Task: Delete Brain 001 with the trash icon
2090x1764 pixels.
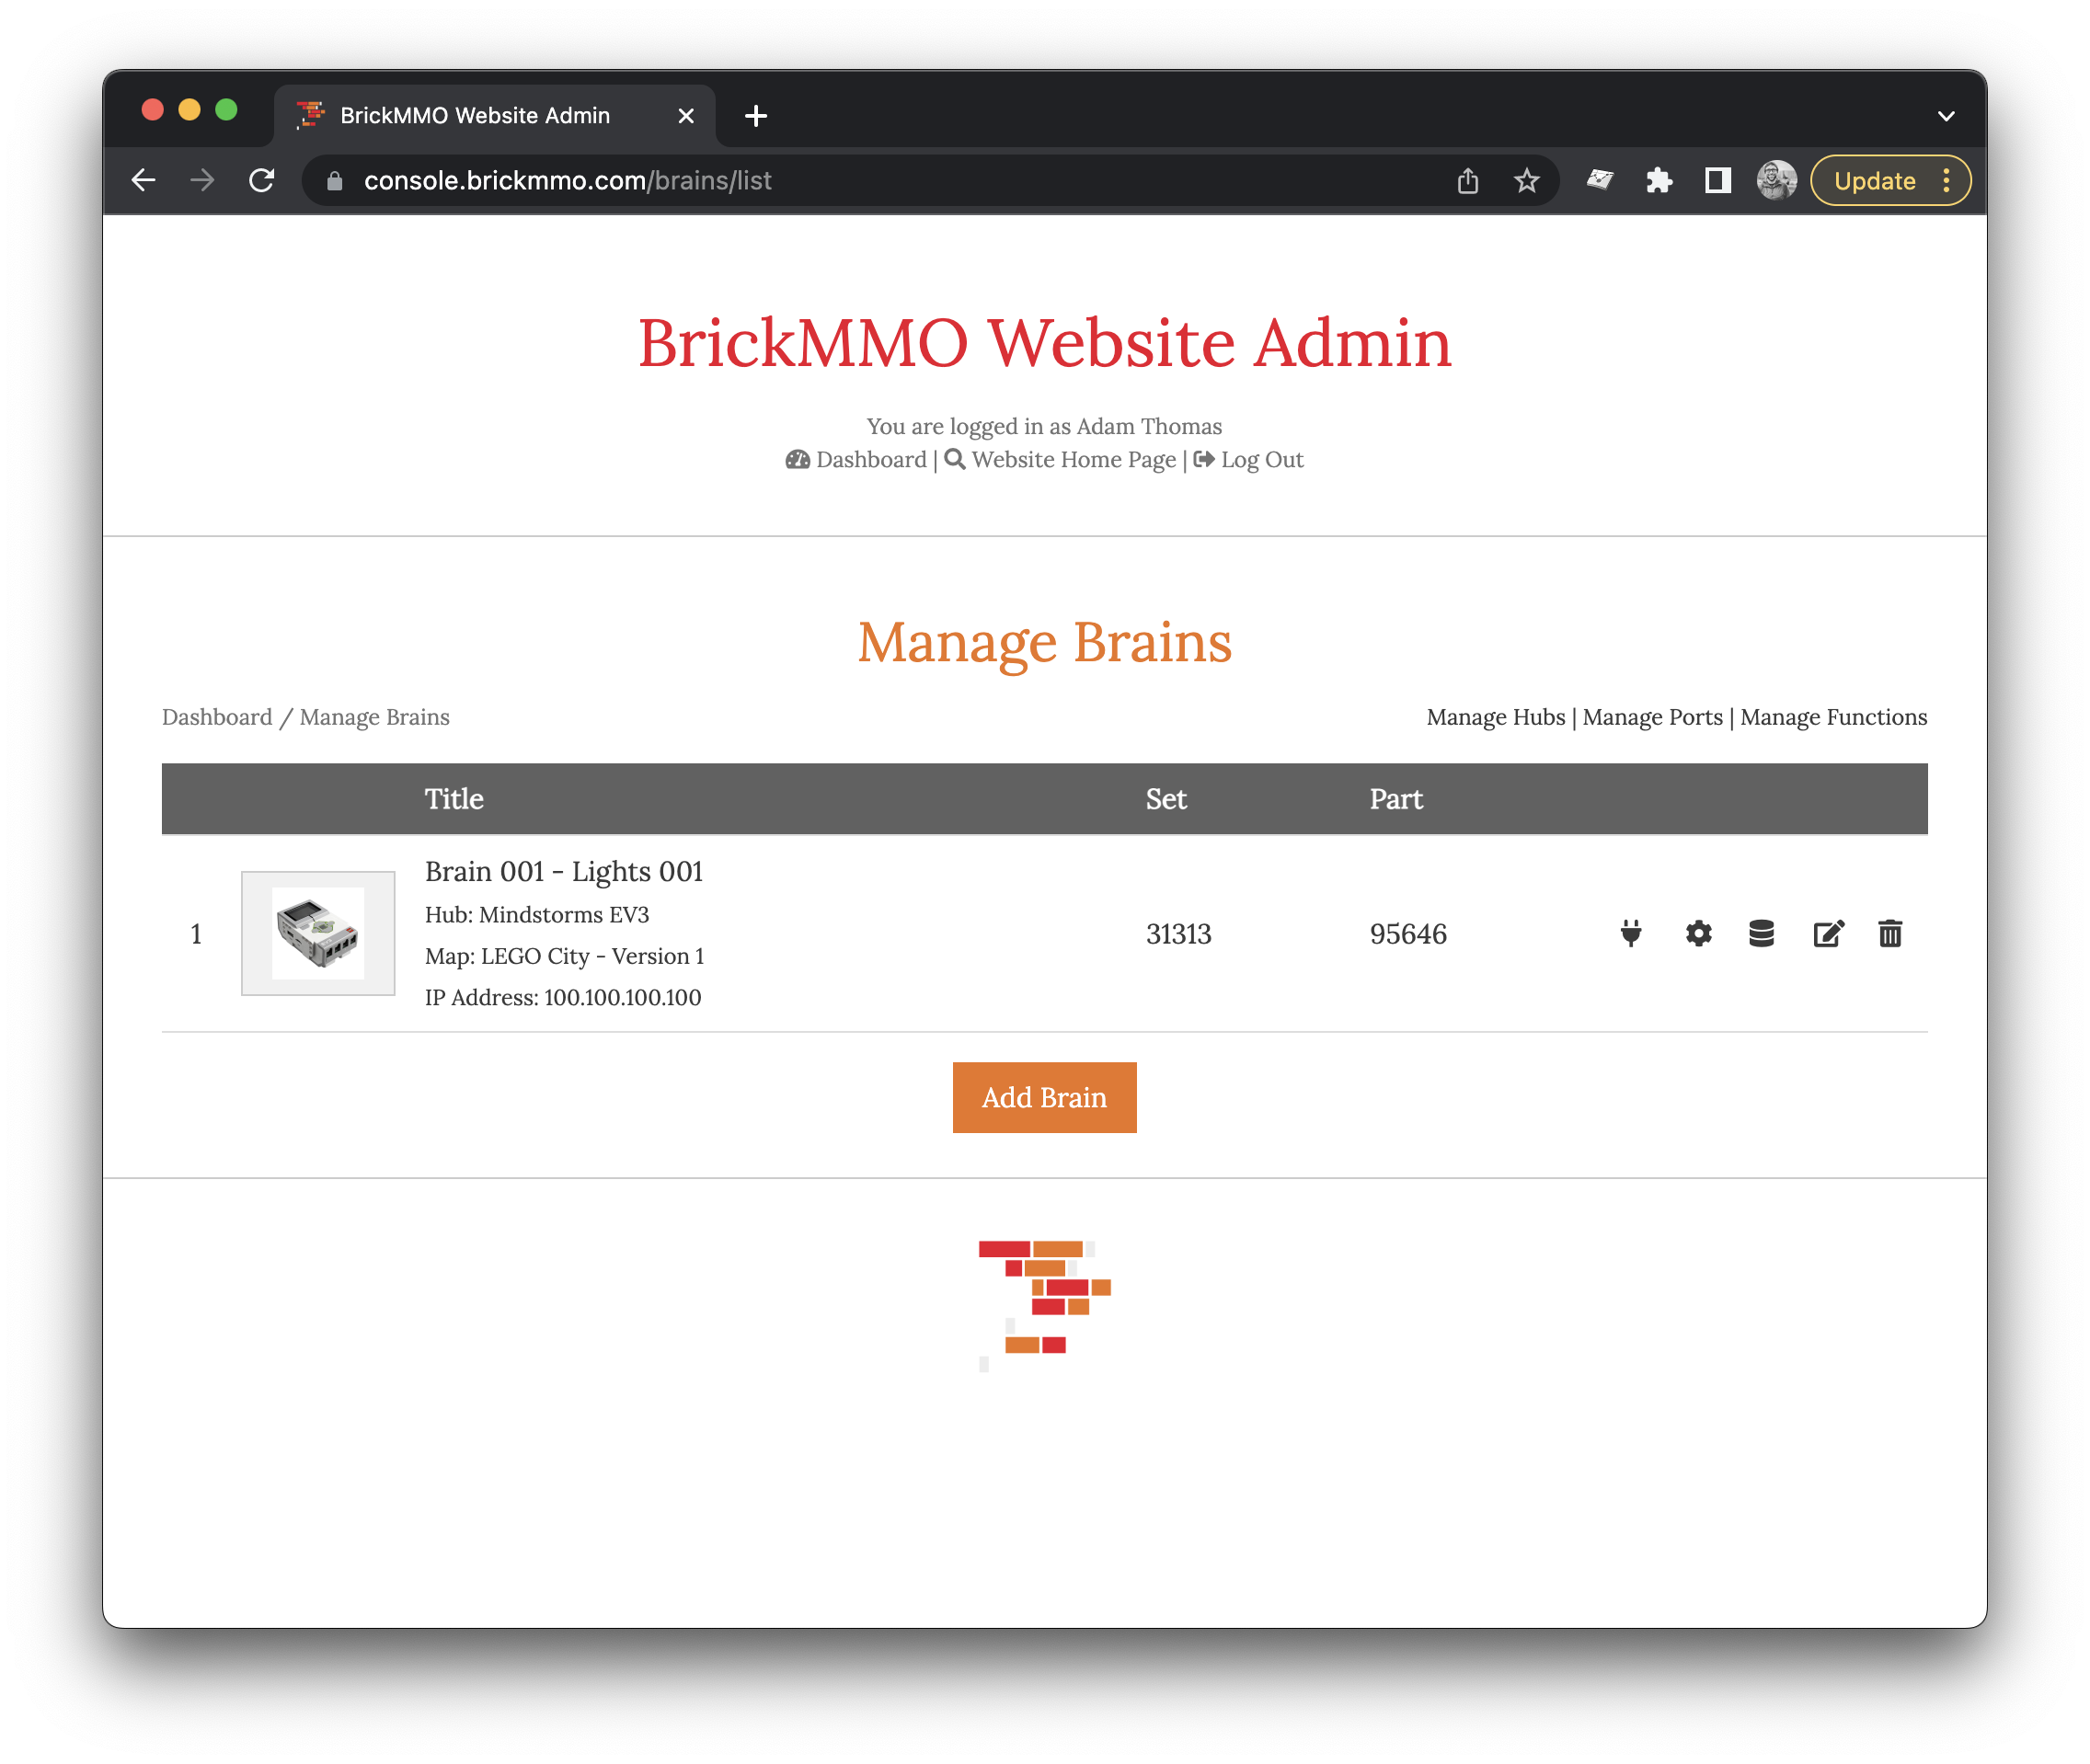Action: 1890,933
